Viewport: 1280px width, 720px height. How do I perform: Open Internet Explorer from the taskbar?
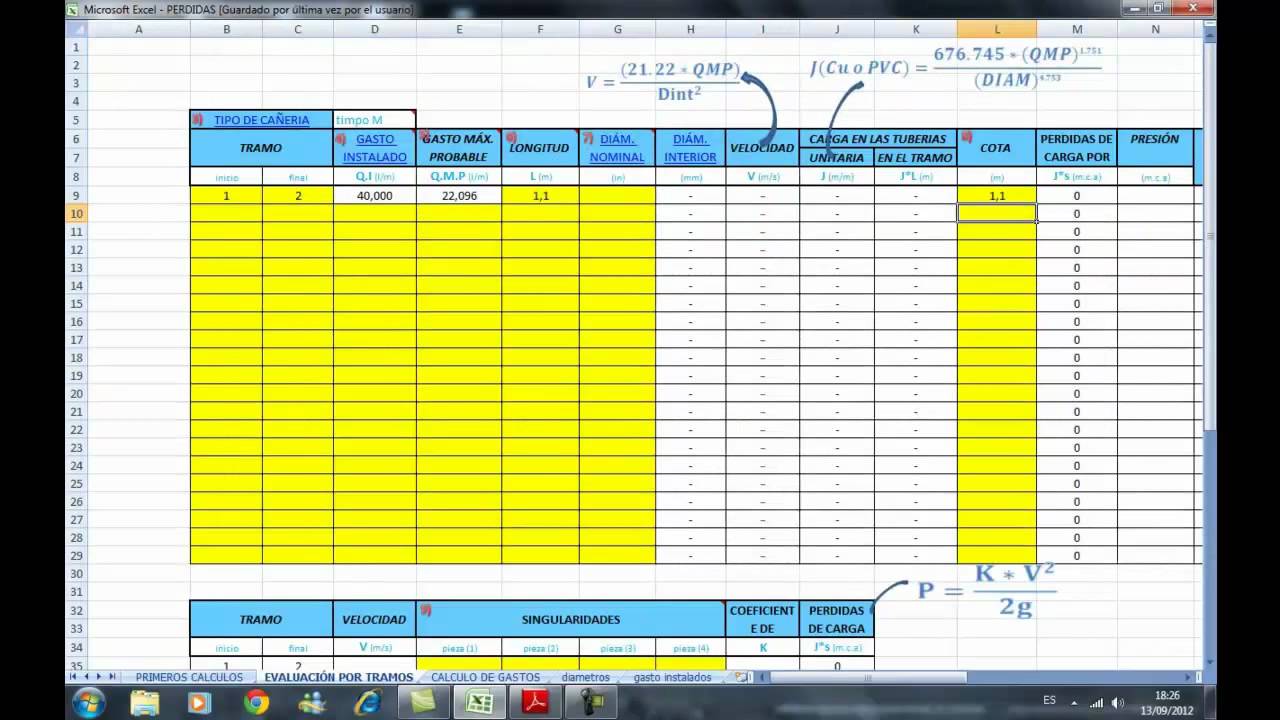367,703
